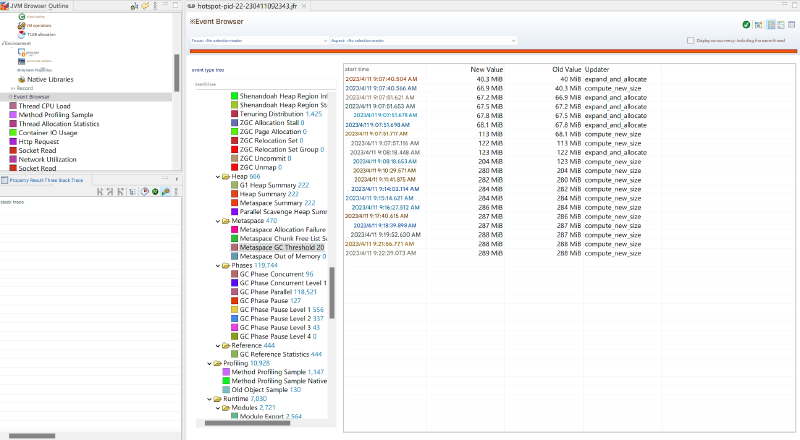Enable Display concurrency checkbox
The width and height of the screenshot is (800, 440).
691,40
